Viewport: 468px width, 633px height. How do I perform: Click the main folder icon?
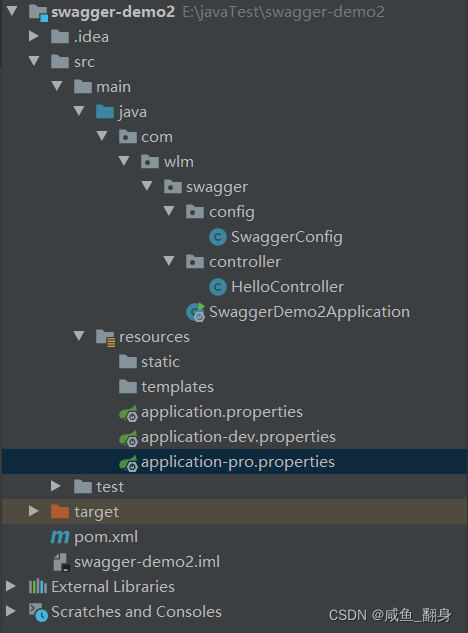tap(83, 86)
